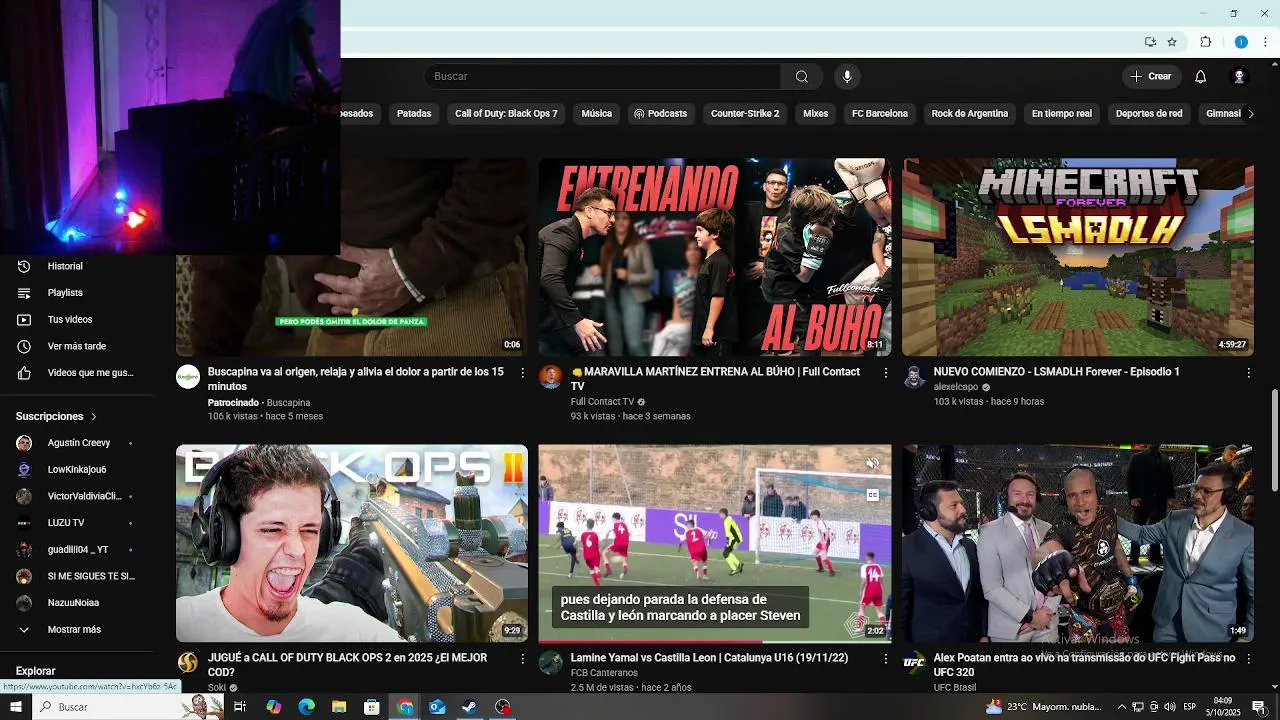Select the FC Barcelona filter chip
Viewport: 1280px width, 720px height.
pyautogui.click(x=880, y=114)
